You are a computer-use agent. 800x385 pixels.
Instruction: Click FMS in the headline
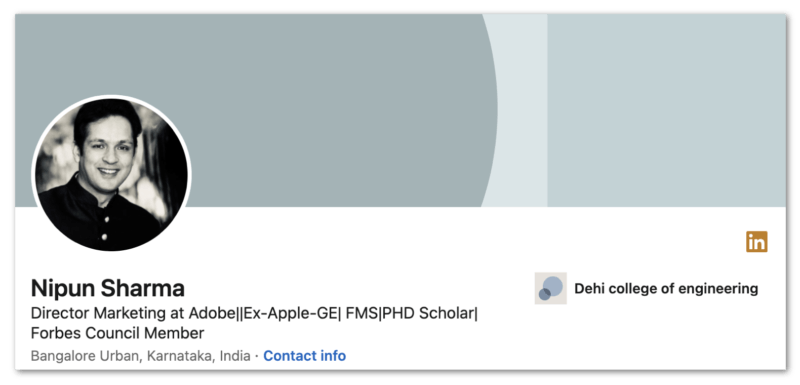(x=362, y=313)
